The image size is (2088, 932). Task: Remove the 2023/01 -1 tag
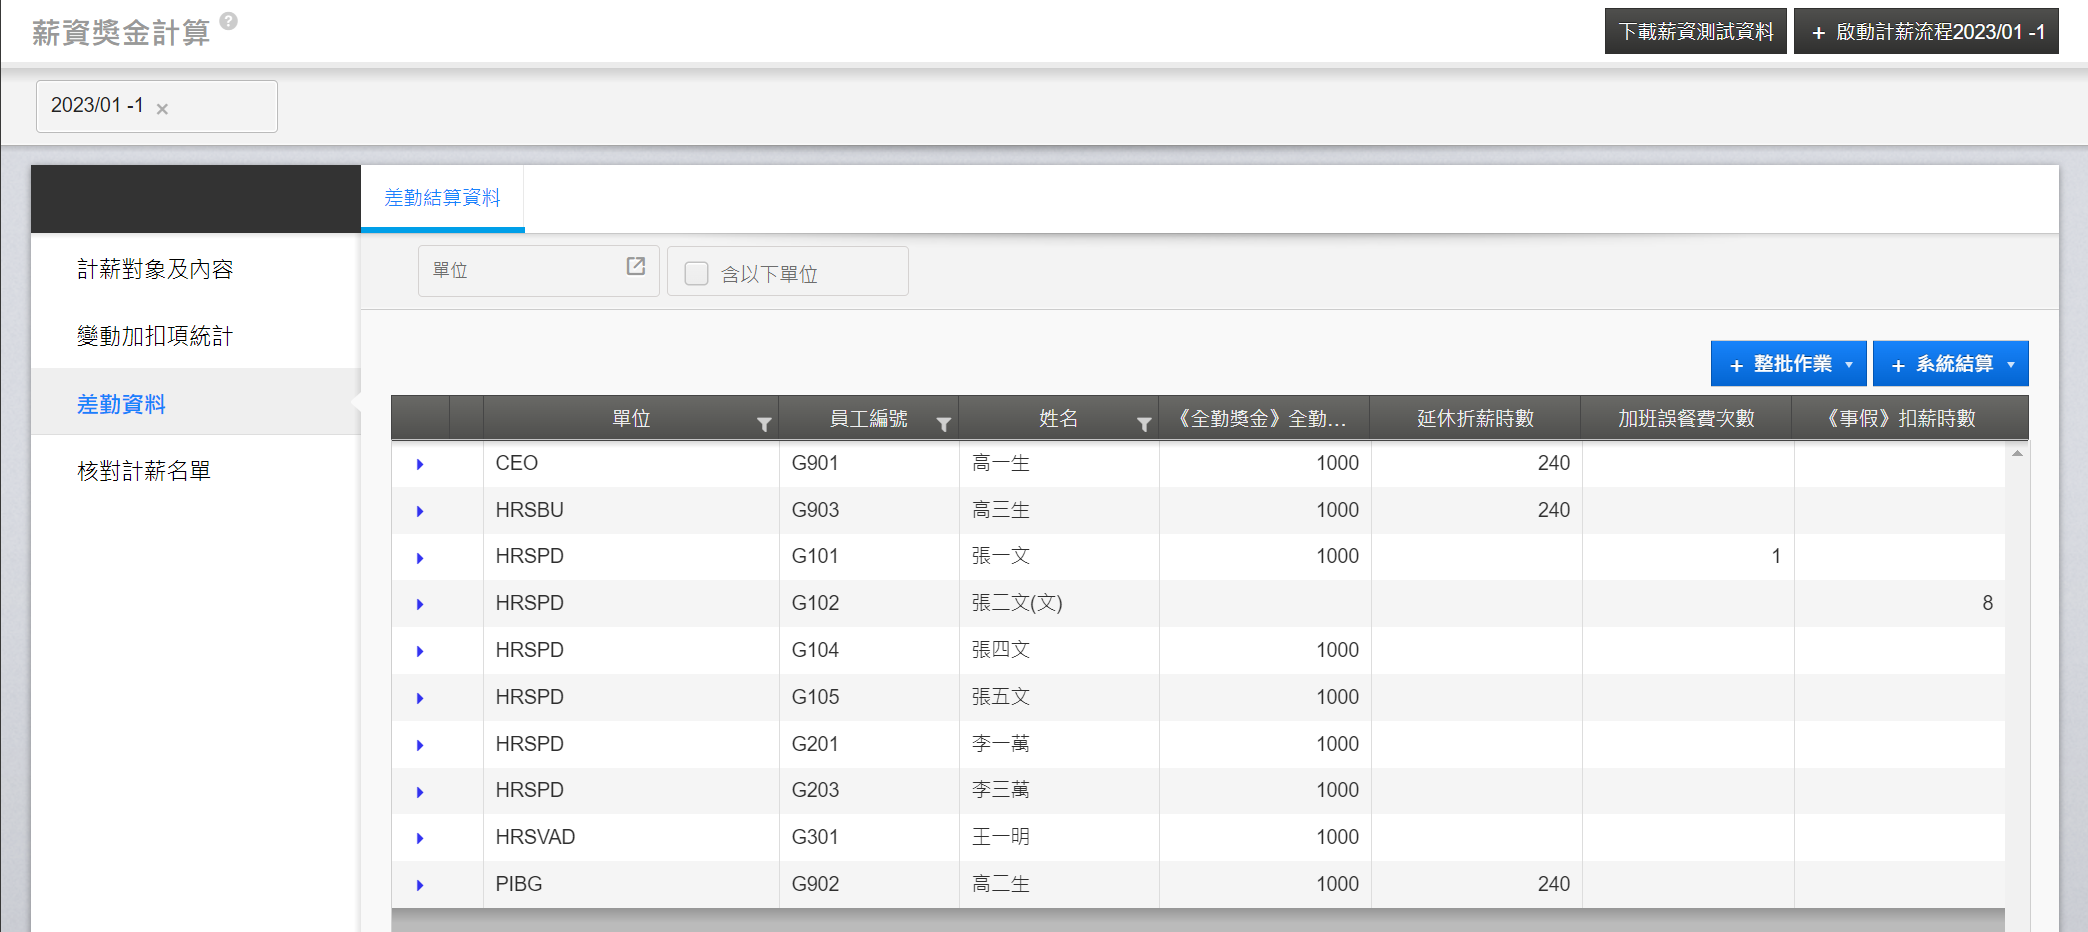tap(162, 109)
